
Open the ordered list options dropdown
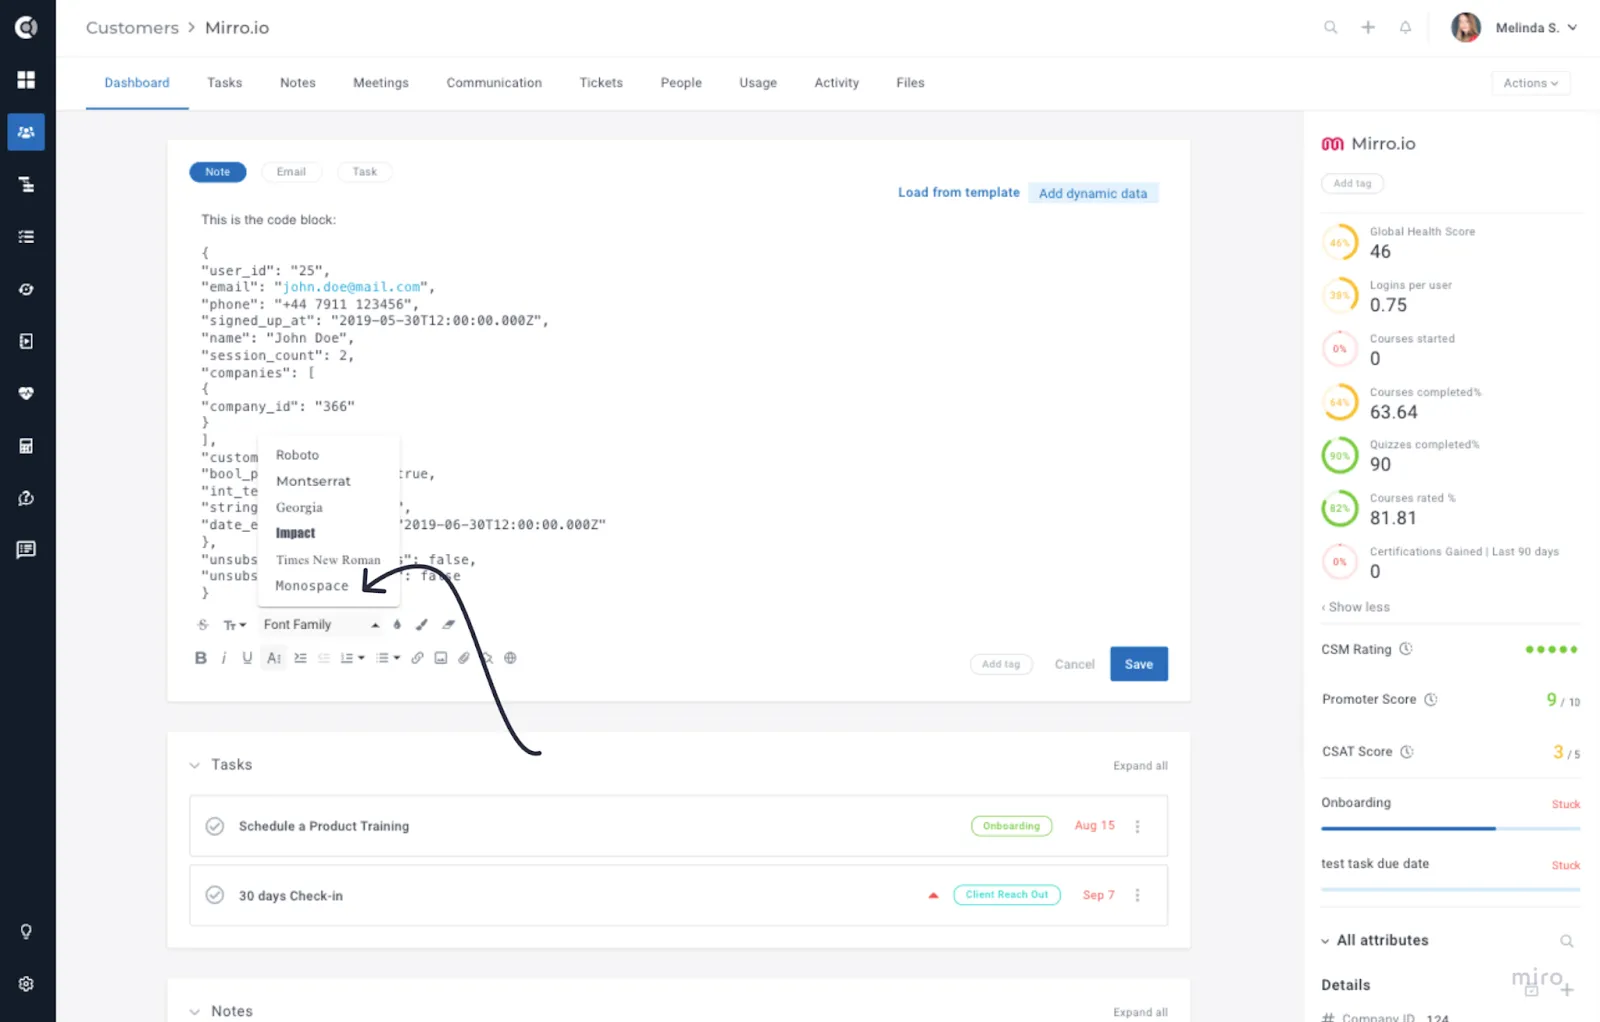pos(352,658)
